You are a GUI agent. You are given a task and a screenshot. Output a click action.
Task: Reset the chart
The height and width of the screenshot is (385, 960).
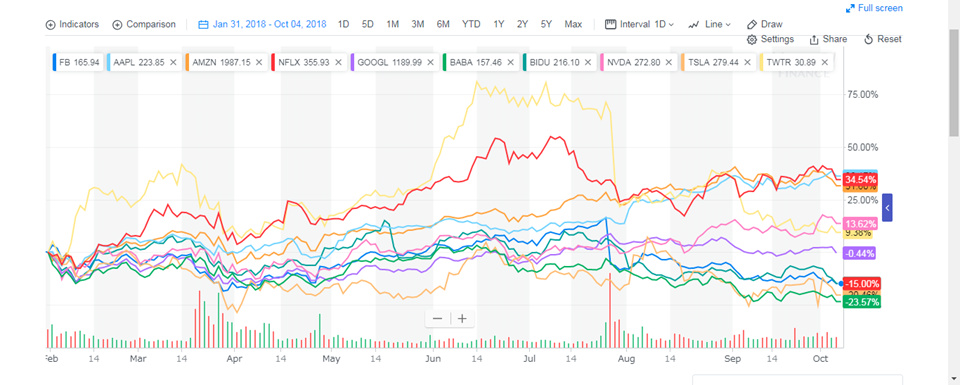pyautogui.click(x=882, y=39)
